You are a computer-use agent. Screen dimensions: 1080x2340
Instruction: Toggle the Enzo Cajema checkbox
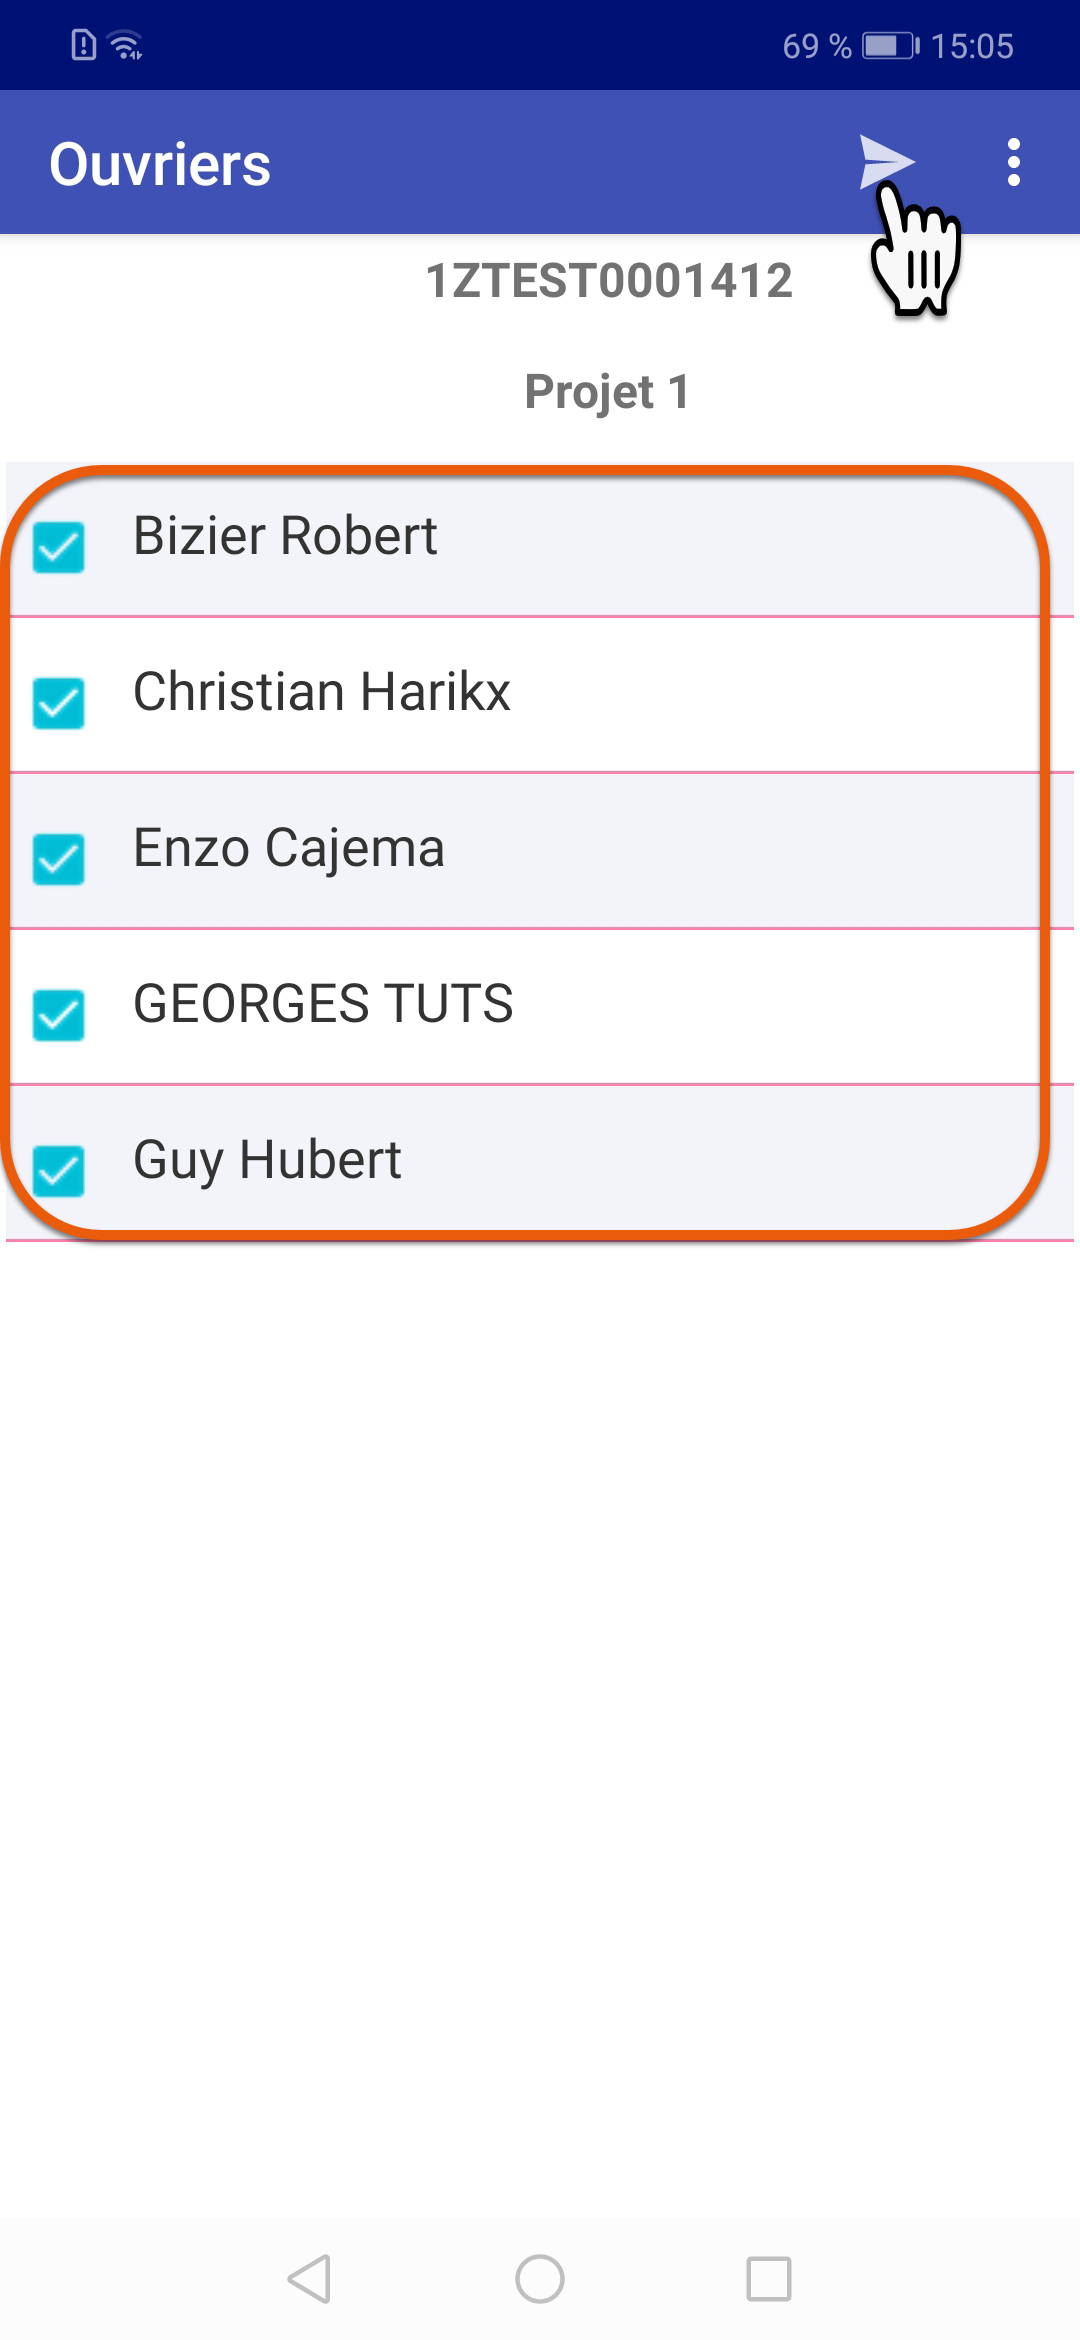59,859
